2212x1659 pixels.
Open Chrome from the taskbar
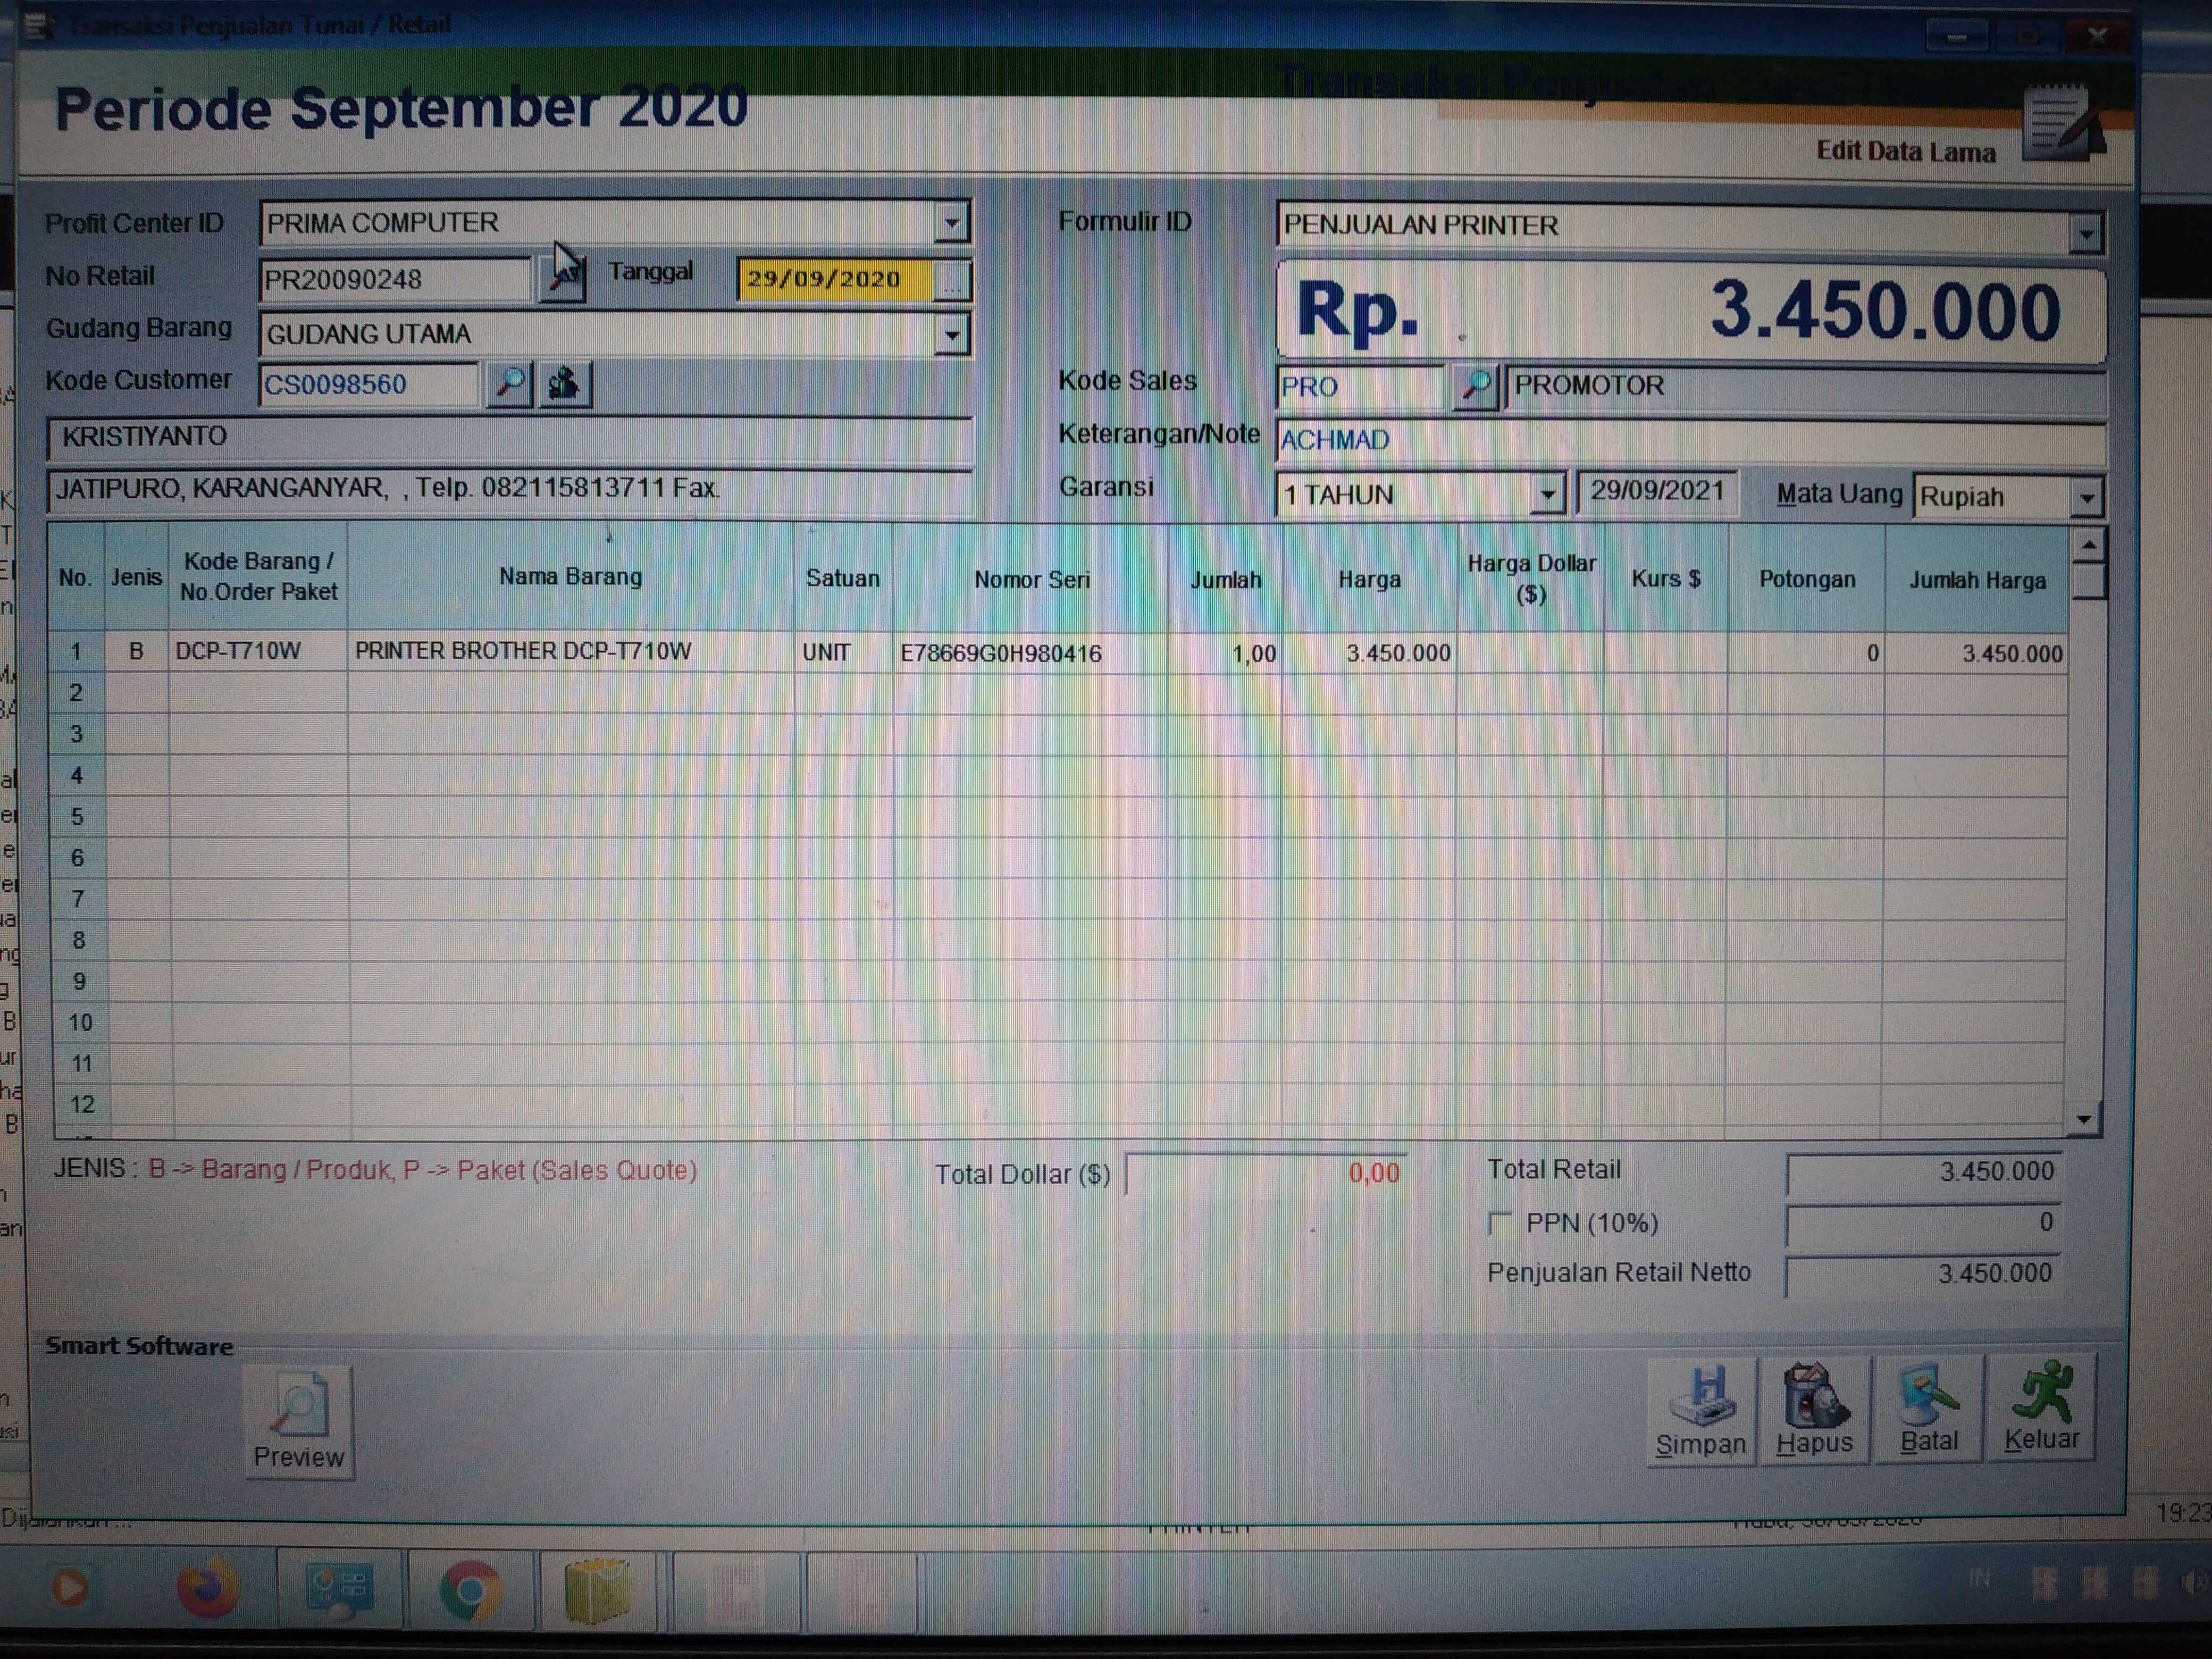[470, 1590]
